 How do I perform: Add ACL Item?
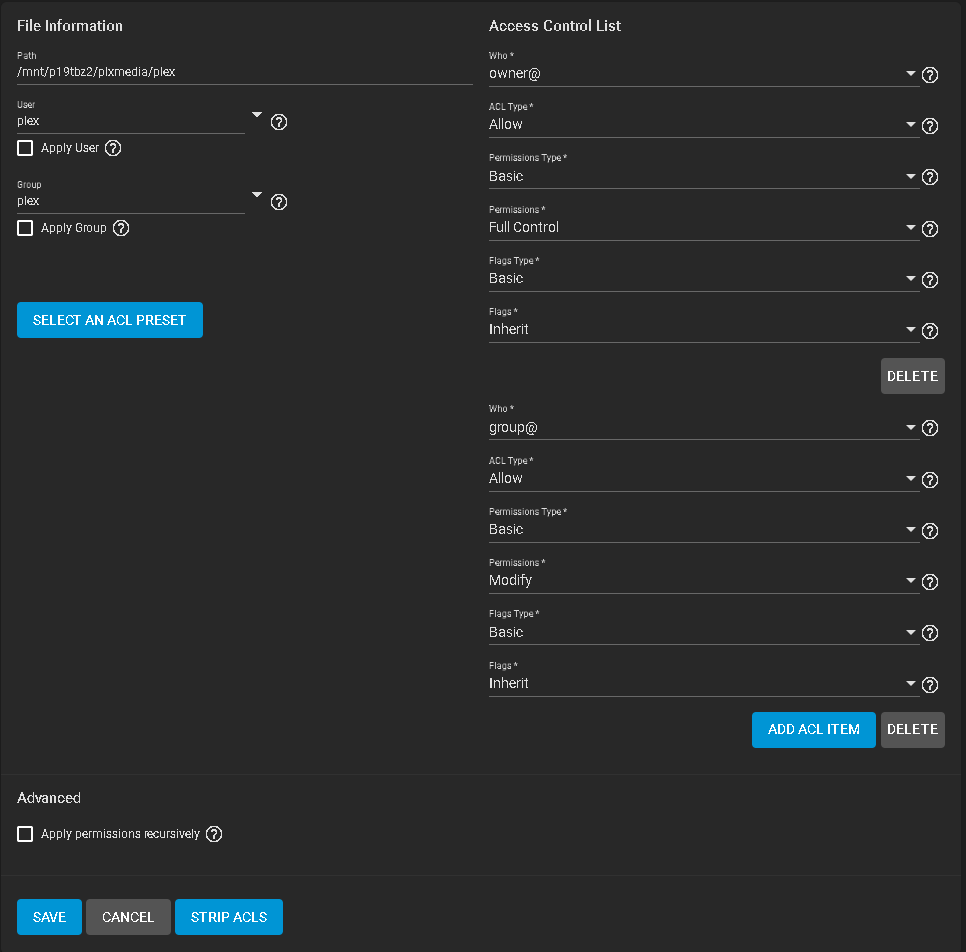[813, 730]
